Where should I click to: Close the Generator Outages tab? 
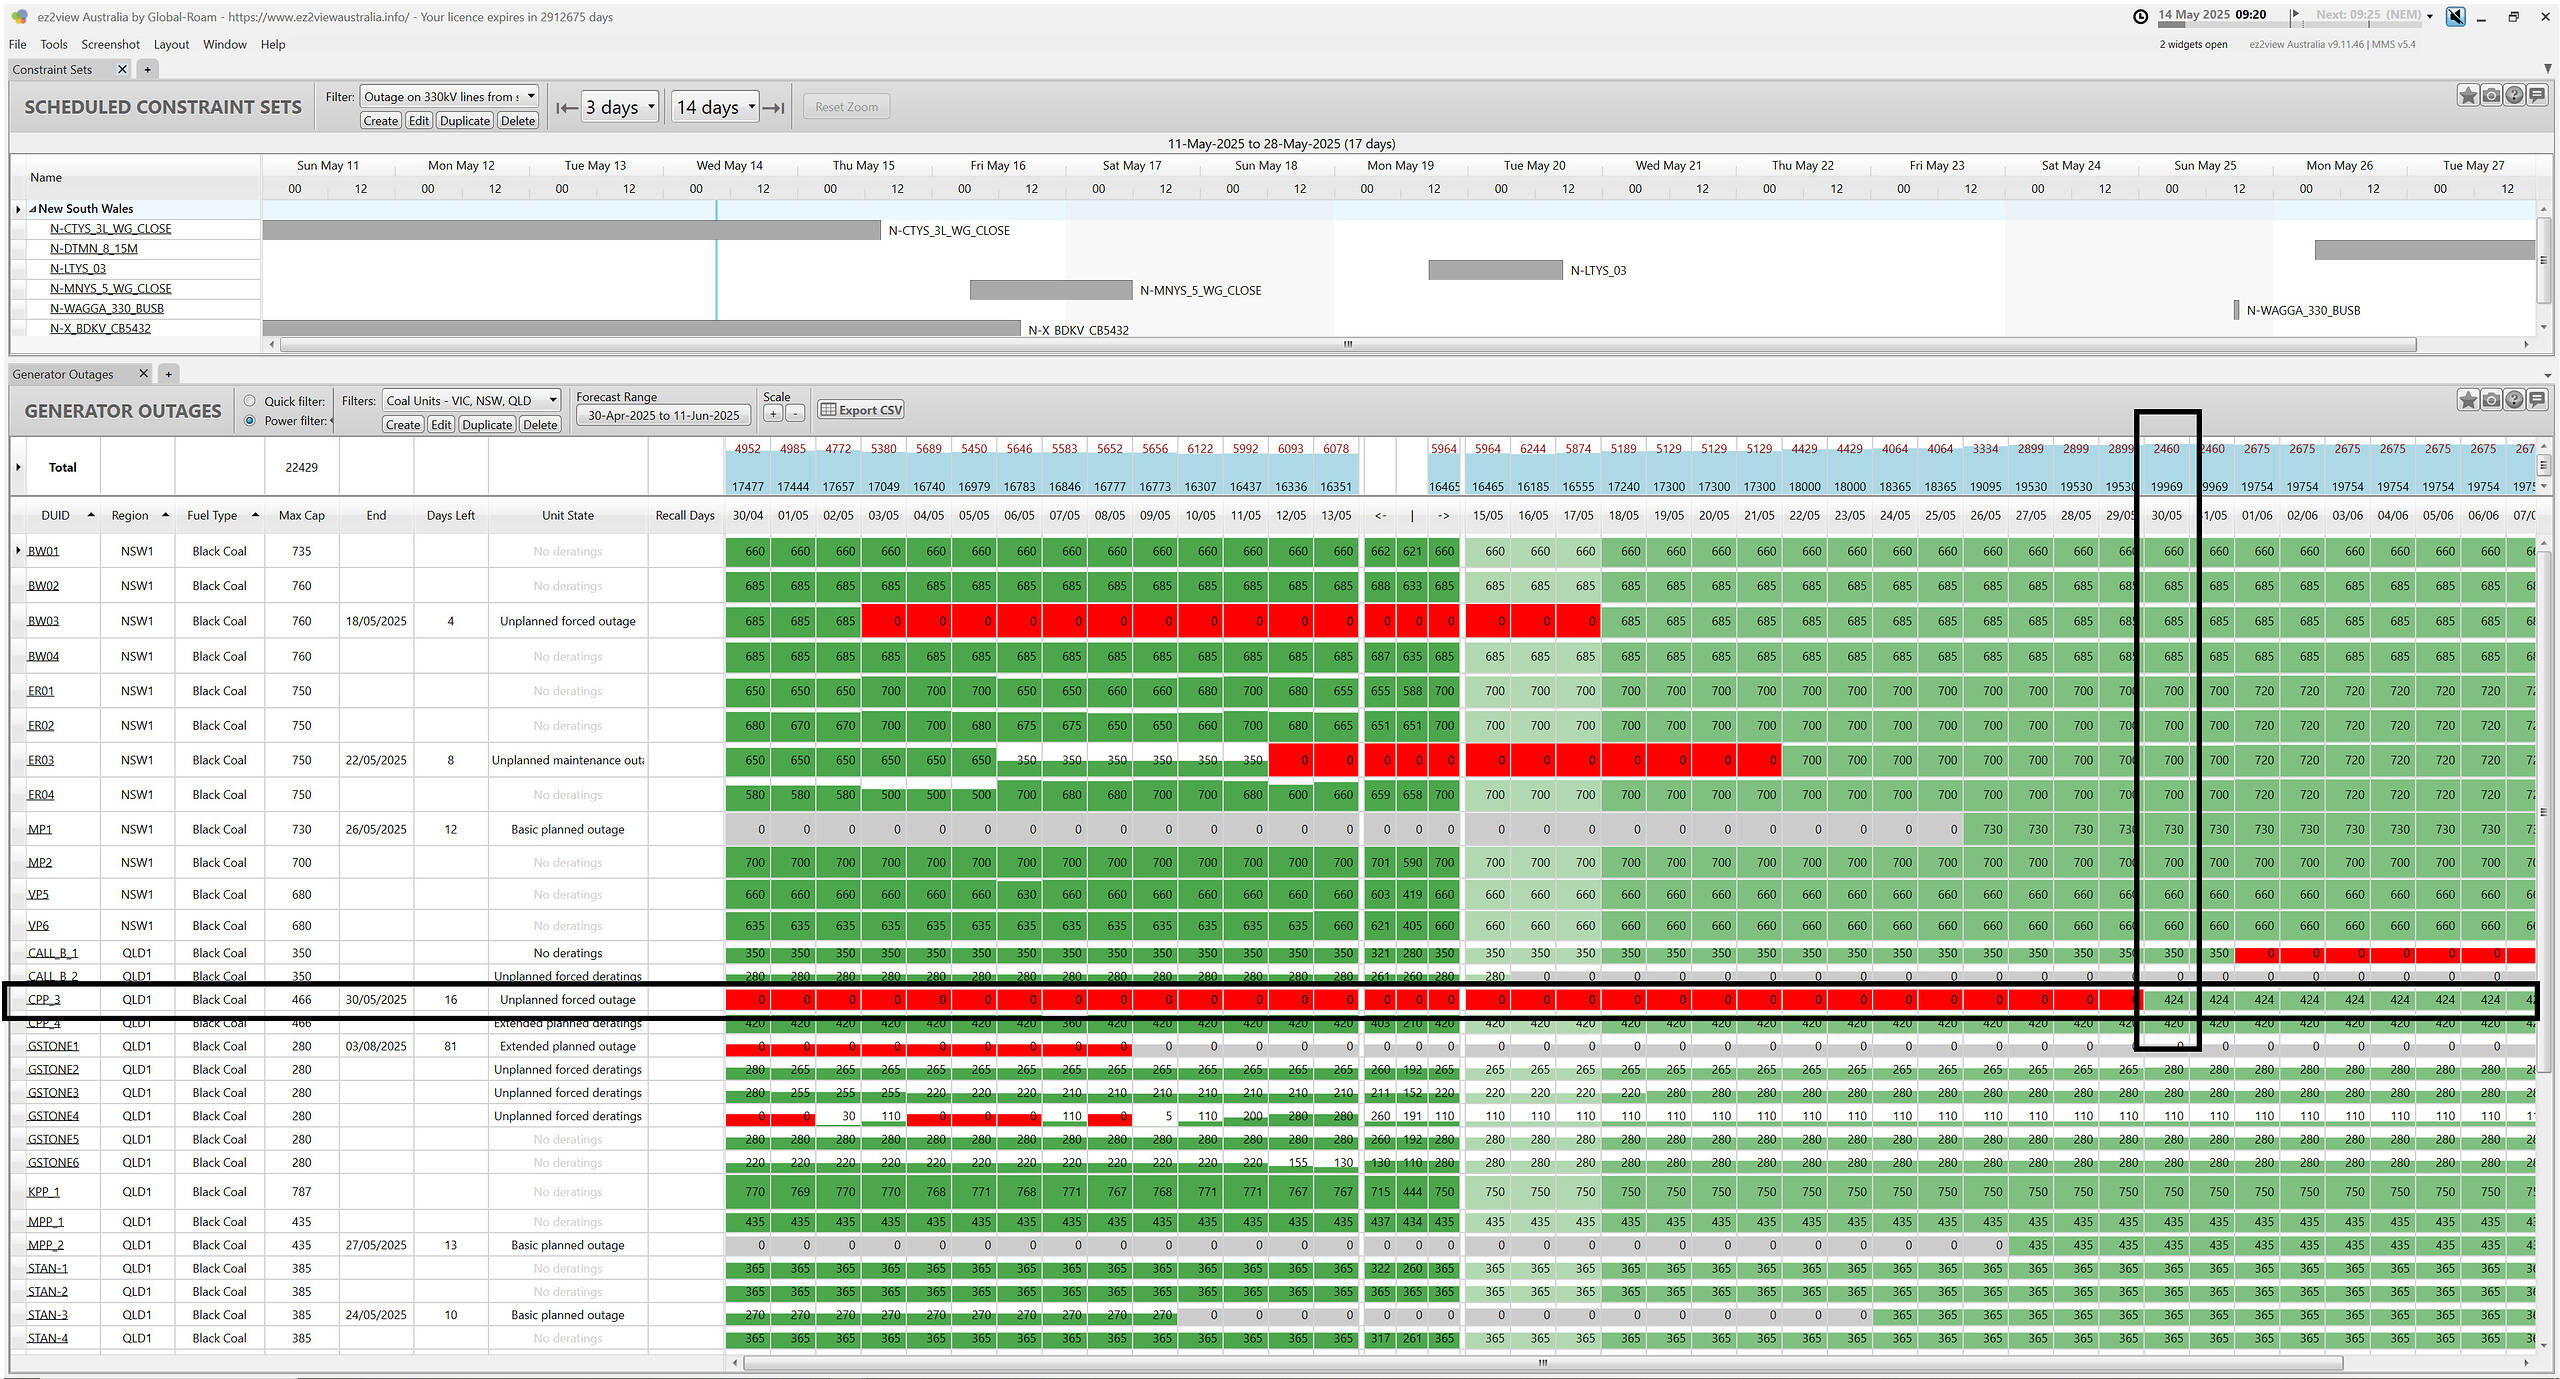coord(143,374)
